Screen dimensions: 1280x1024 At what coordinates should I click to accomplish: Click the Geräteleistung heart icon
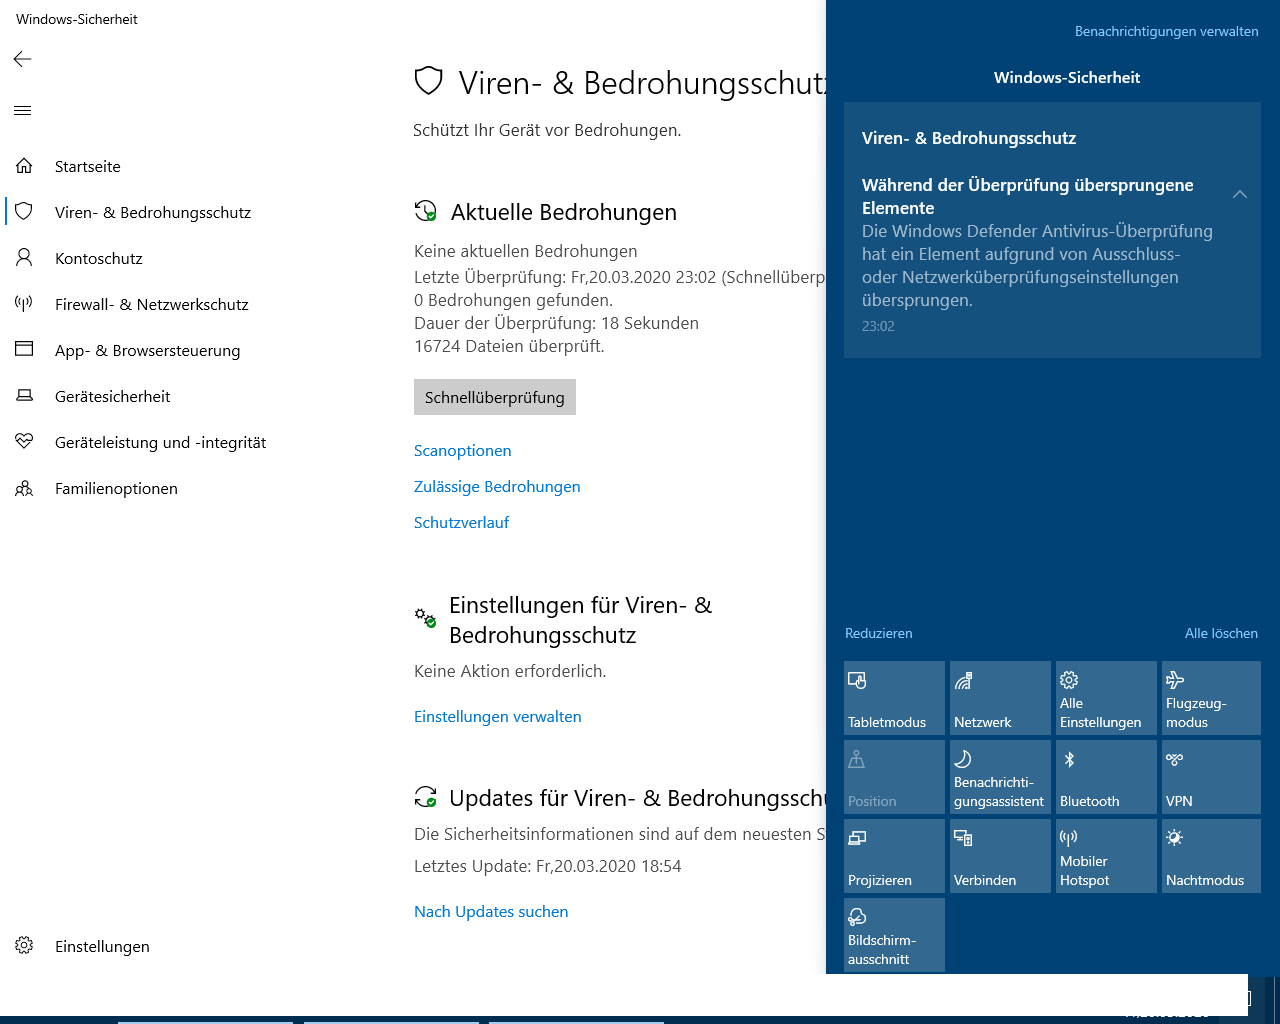click(x=24, y=442)
